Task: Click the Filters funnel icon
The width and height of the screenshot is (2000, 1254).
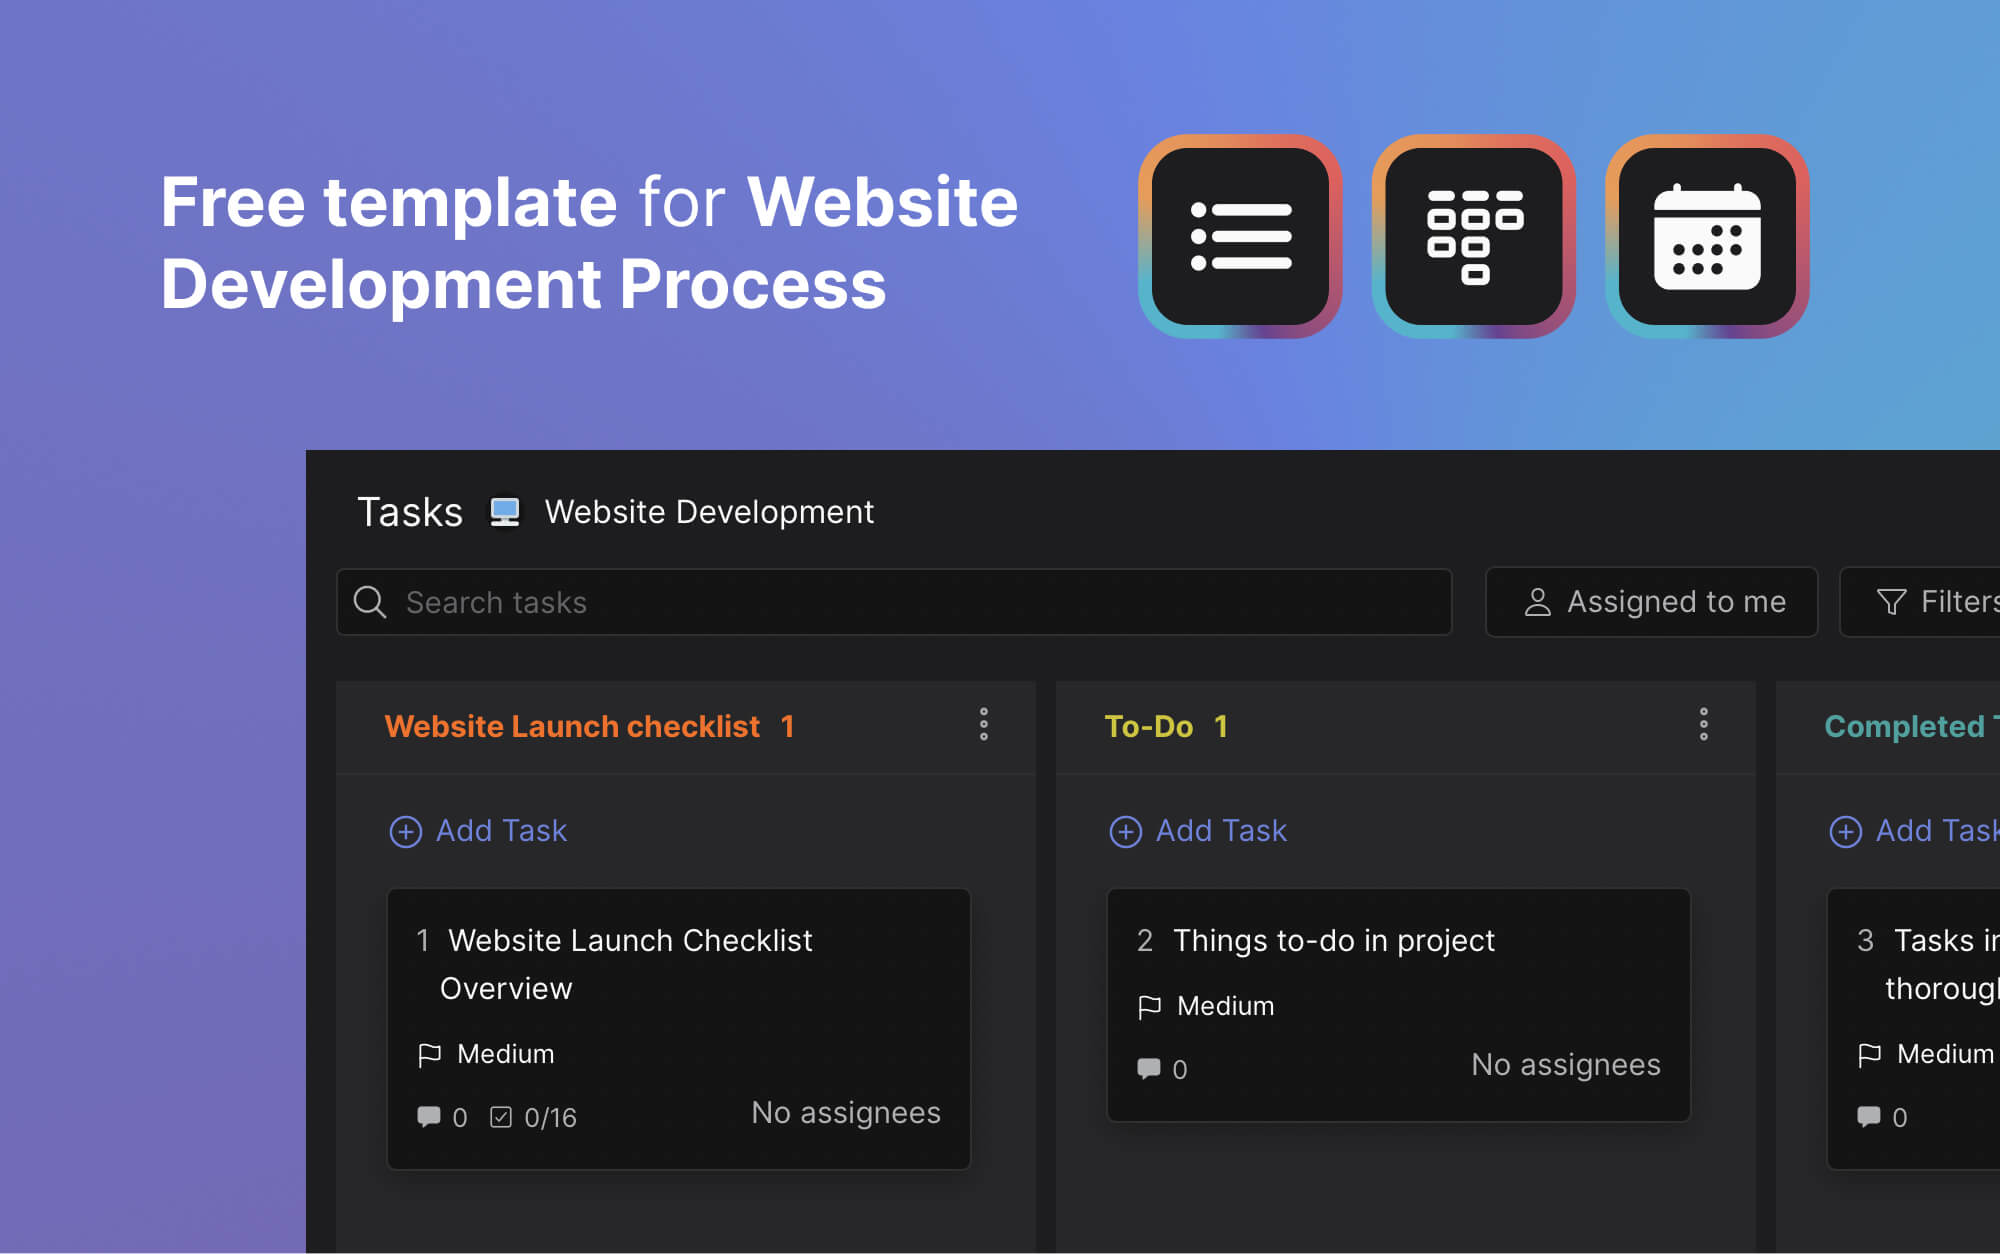Action: coord(1891,601)
